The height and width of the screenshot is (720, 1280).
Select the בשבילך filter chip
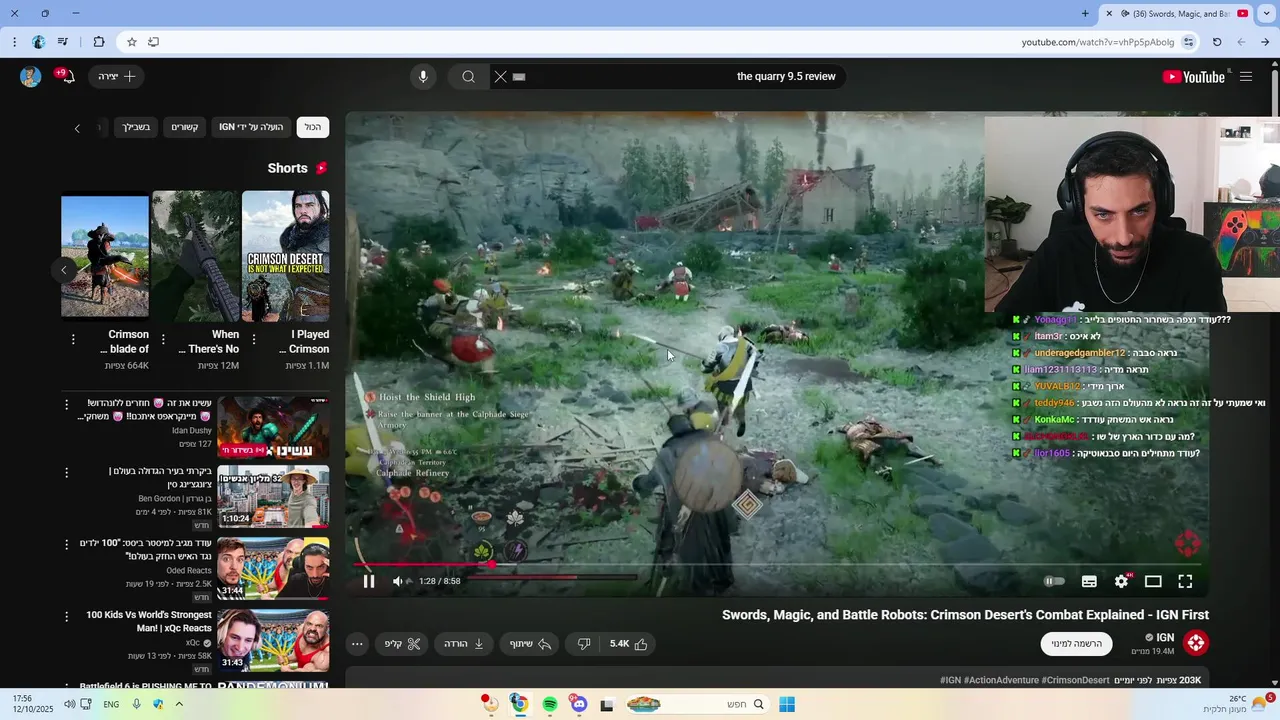pos(136,127)
